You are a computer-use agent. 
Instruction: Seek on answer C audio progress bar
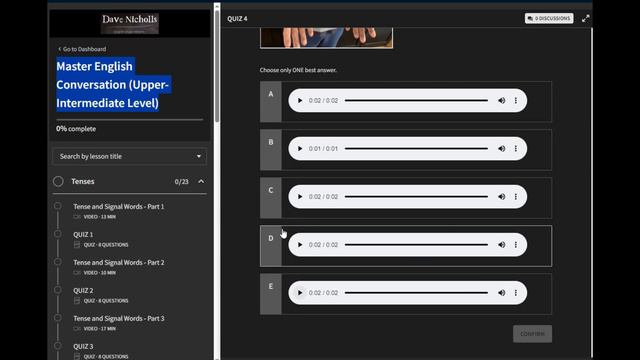coord(416,197)
